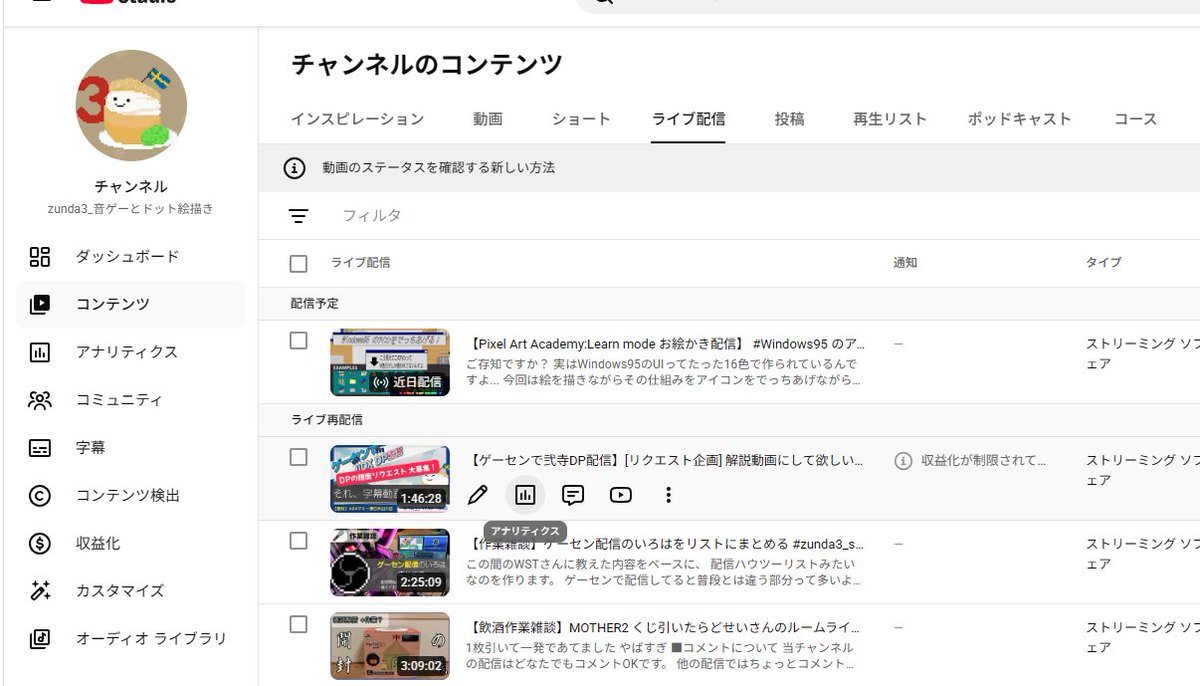Open the Pixel Art Academy stream thumbnail
This screenshot has height=686, width=1200.
[390, 362]
